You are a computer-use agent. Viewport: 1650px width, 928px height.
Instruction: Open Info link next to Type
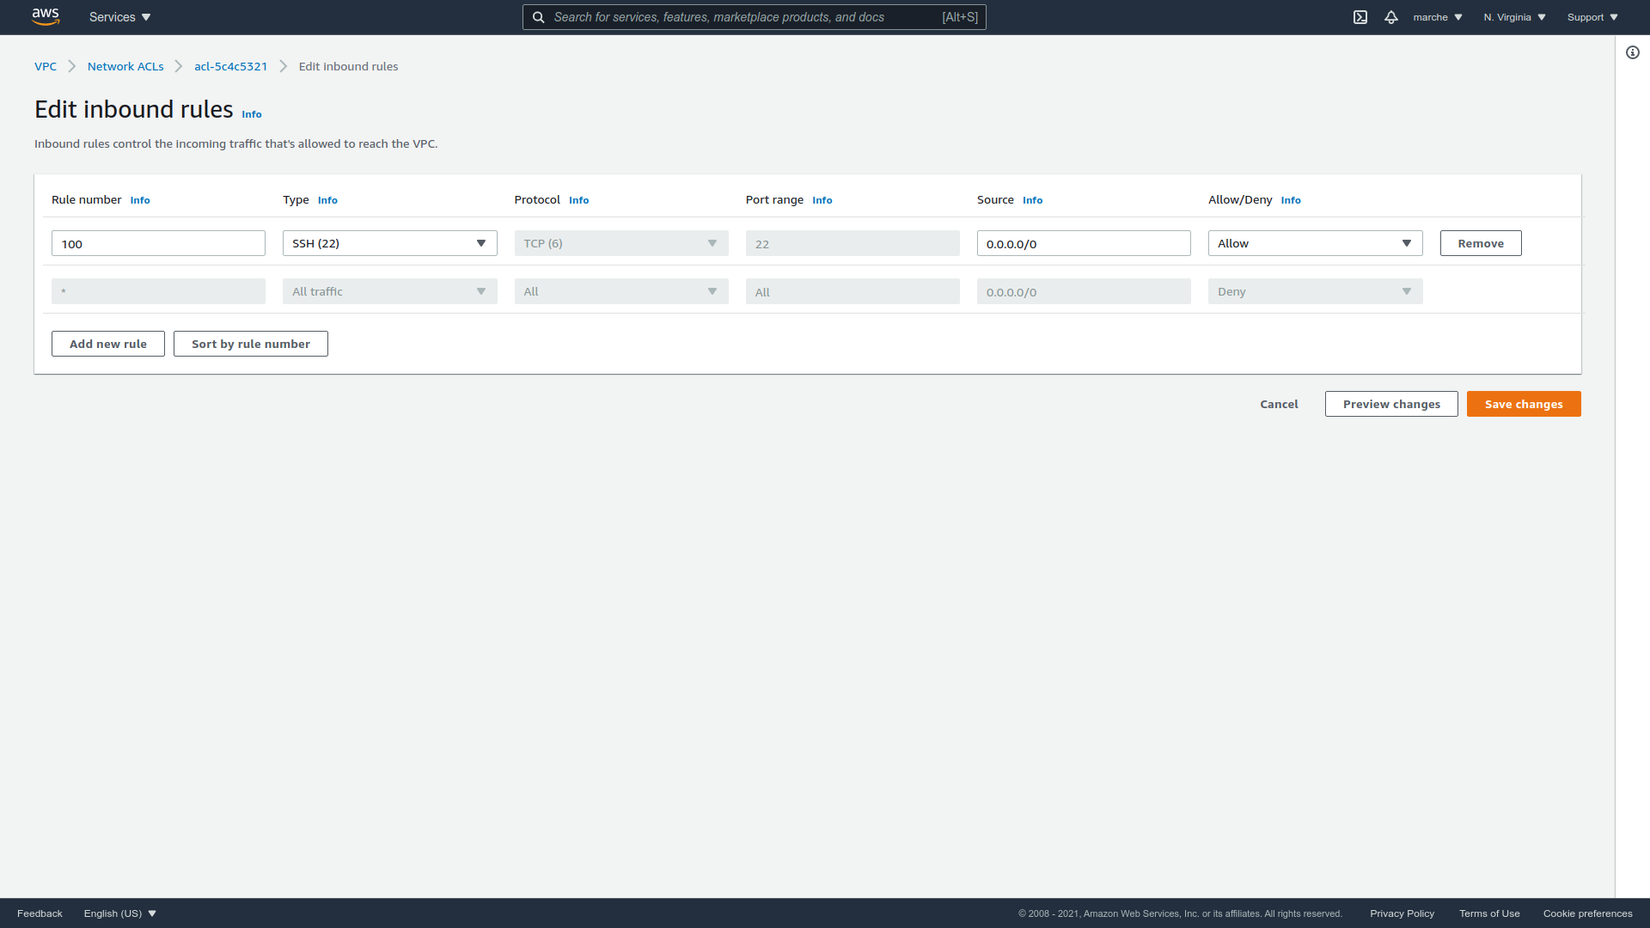tap(328, 200)
